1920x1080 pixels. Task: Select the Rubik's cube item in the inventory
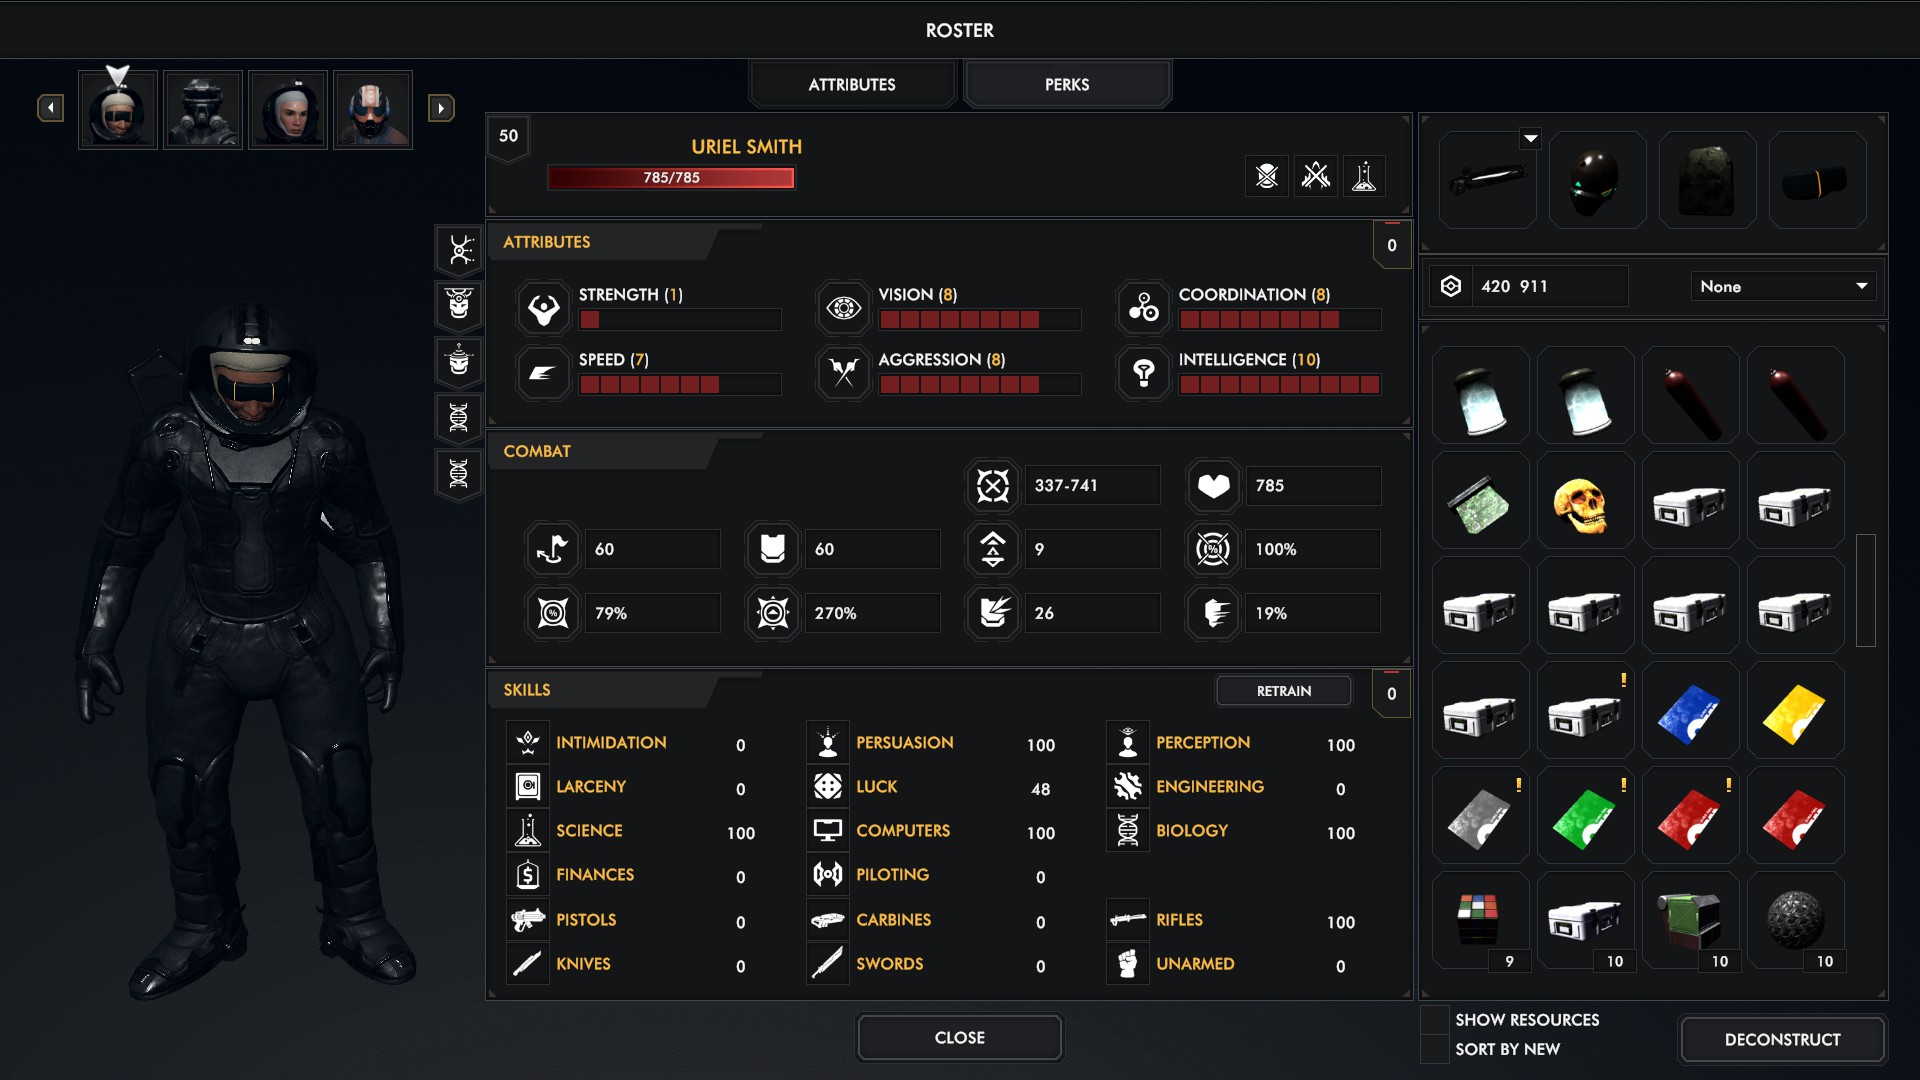point(1478,918)
